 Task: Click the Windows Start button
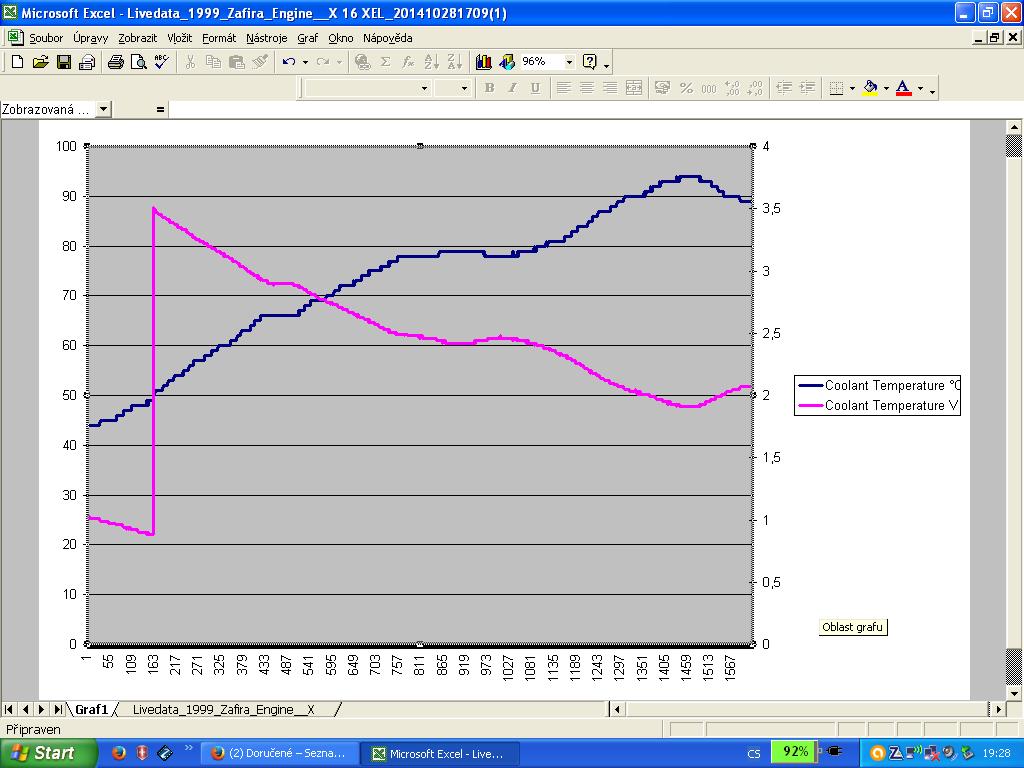click(x=48, y=753)
